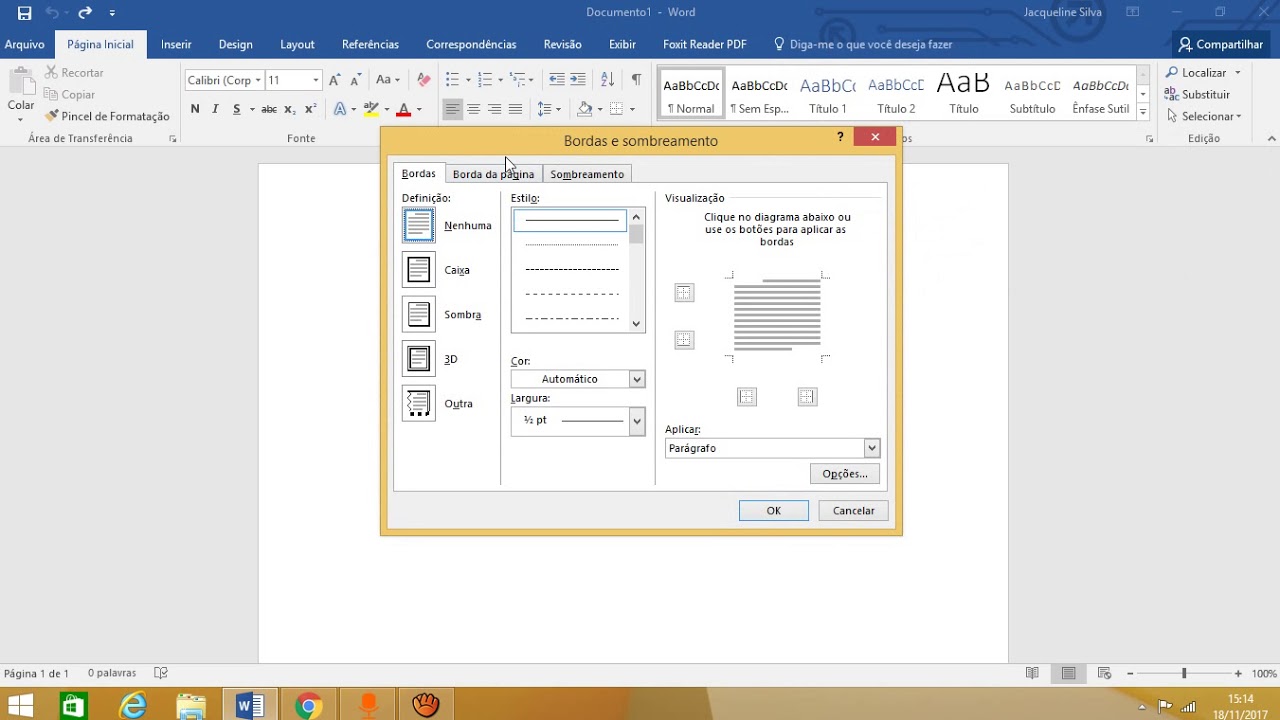The width and height of the screenshot is (1280, 720).
Task: Open the Inserir ribbon tab
Action: pyautogui.click(x=176, y=44)
